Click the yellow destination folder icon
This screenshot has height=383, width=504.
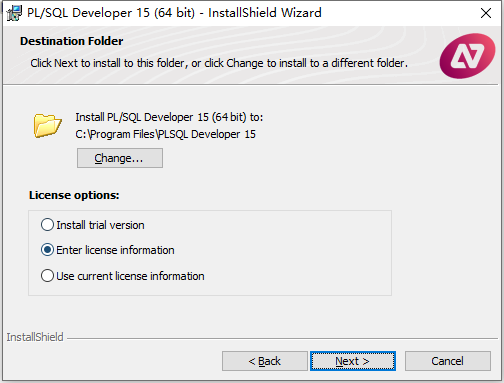click(47, 125)
